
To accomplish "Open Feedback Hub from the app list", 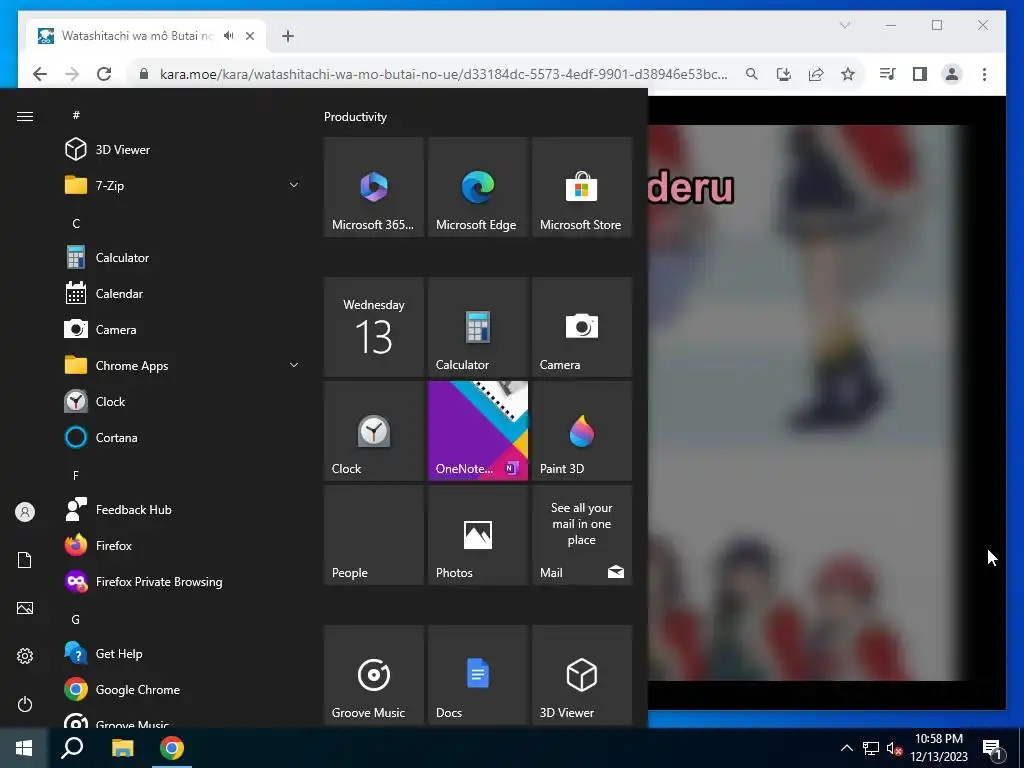I will [182, 509].
